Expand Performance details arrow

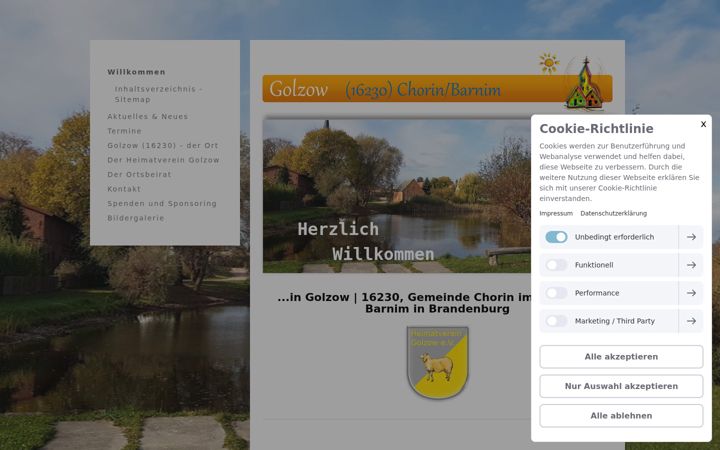click(x=691, y=293)
